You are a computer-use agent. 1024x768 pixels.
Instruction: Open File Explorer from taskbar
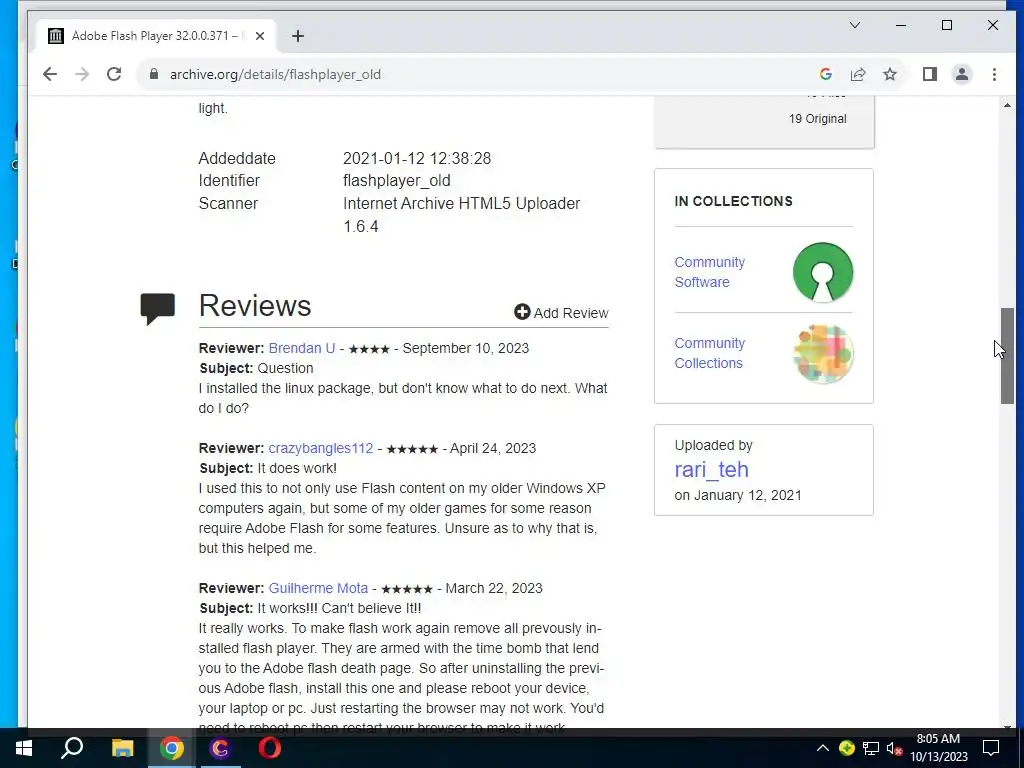coord(122,748)
